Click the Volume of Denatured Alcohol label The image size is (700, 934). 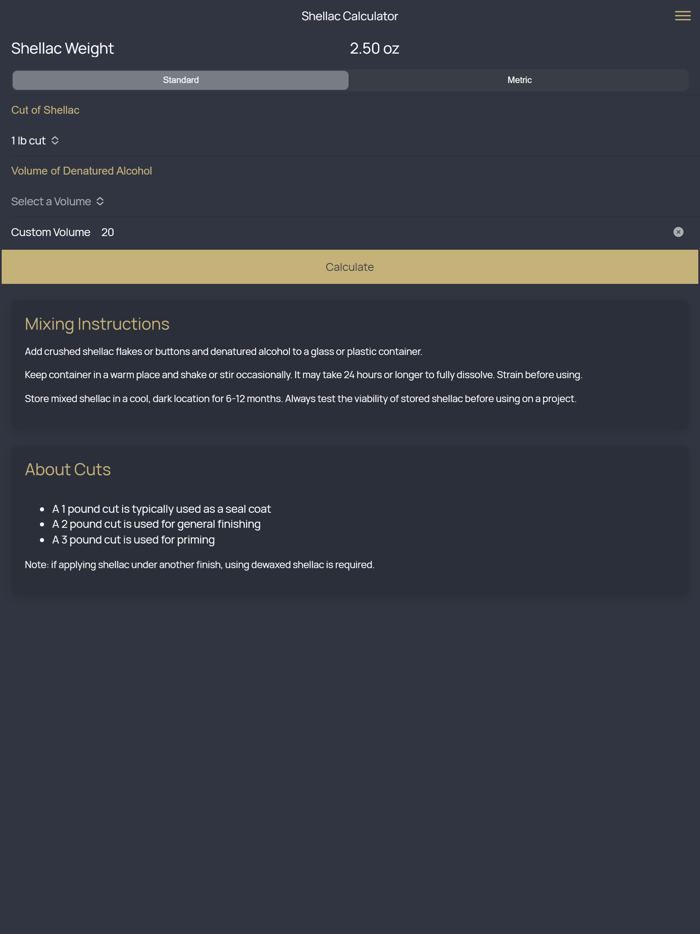81,170
